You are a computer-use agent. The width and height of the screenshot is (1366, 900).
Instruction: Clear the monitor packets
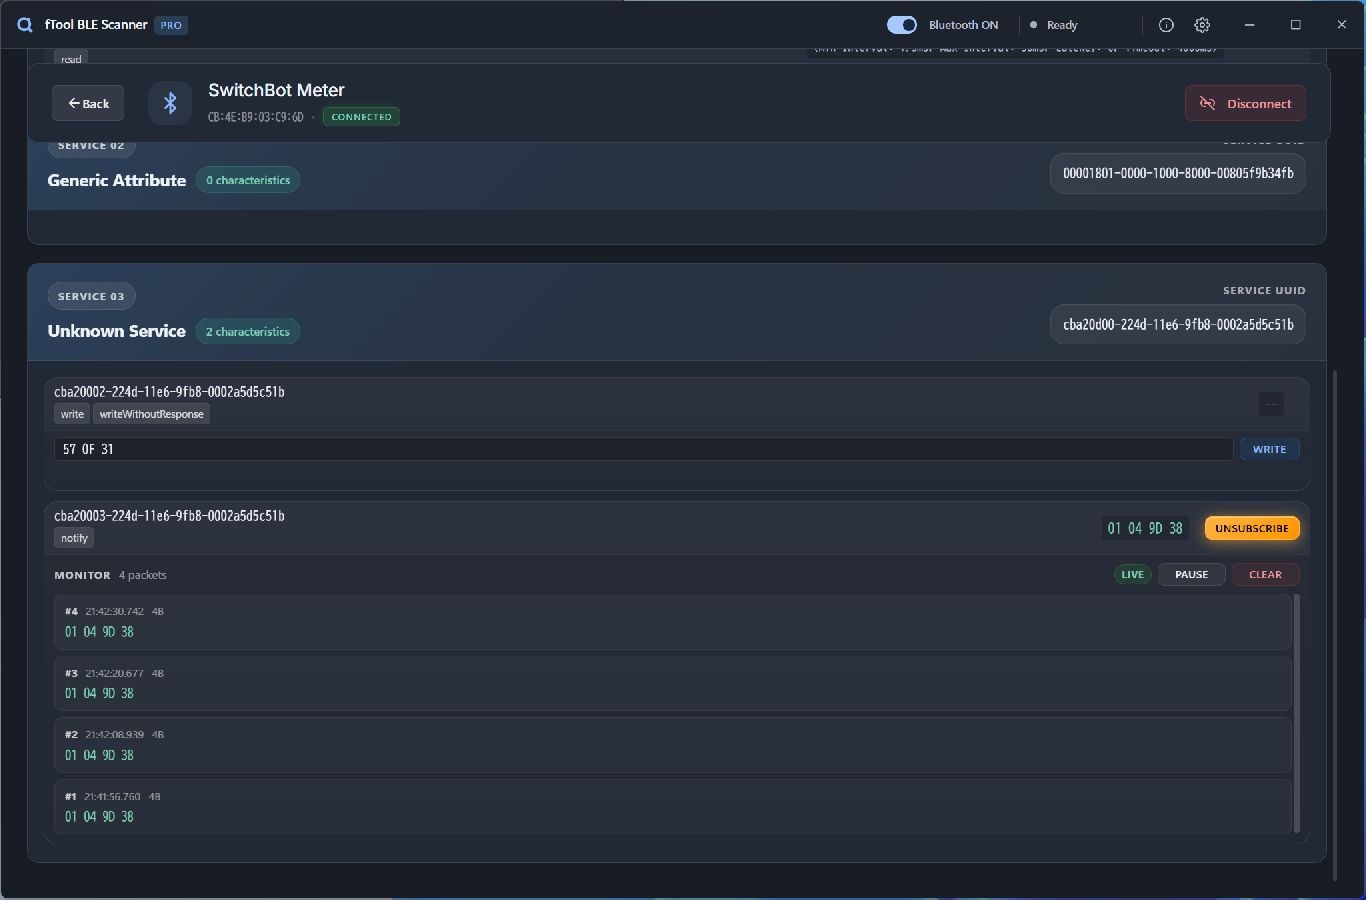coord(1265,574)
